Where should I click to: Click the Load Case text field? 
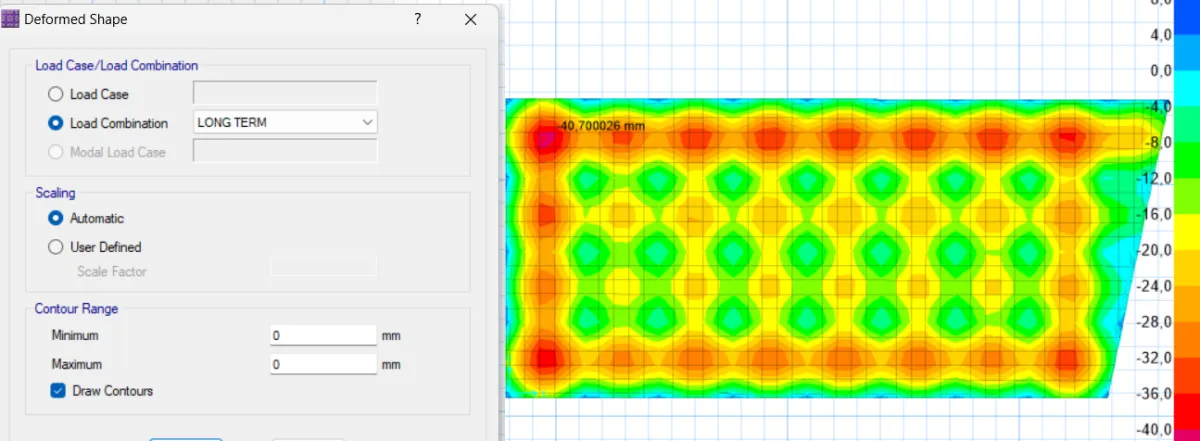pos(285,94)
